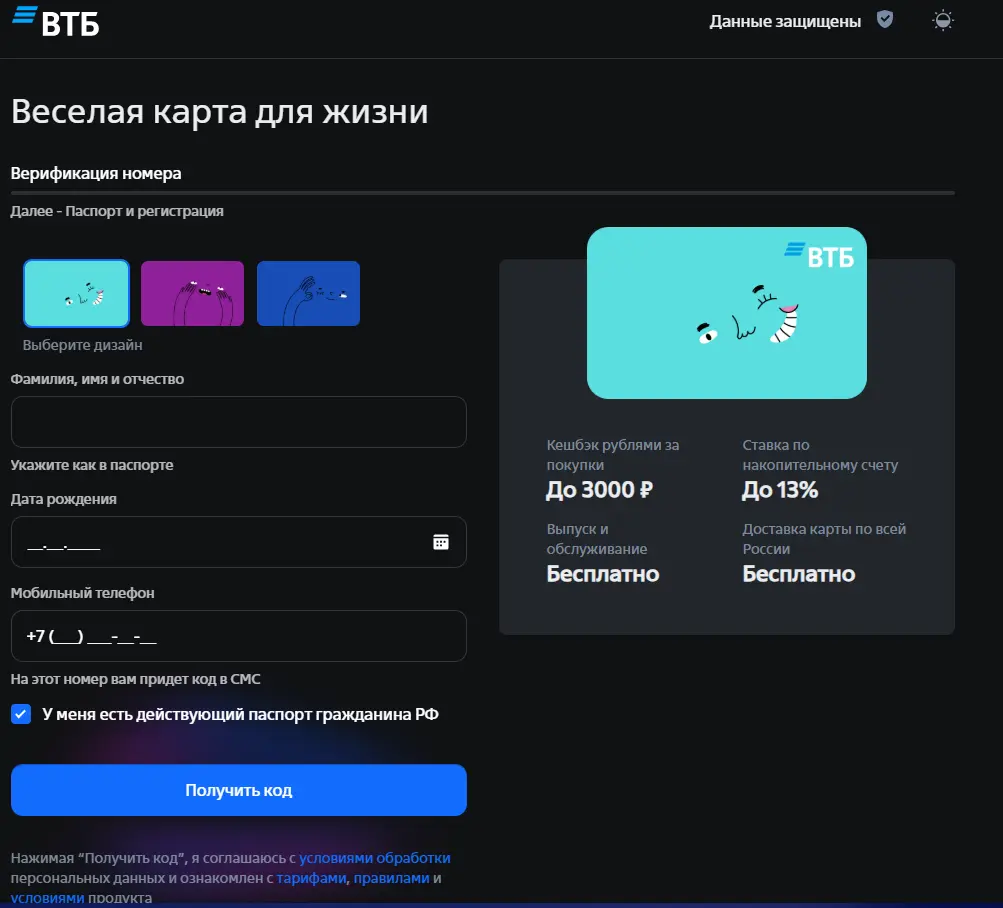Image resolution: width=1003 pixels, height=908 pixels.
Task: Click the Дата рождения input field
Action: click(x=239, y=542)
